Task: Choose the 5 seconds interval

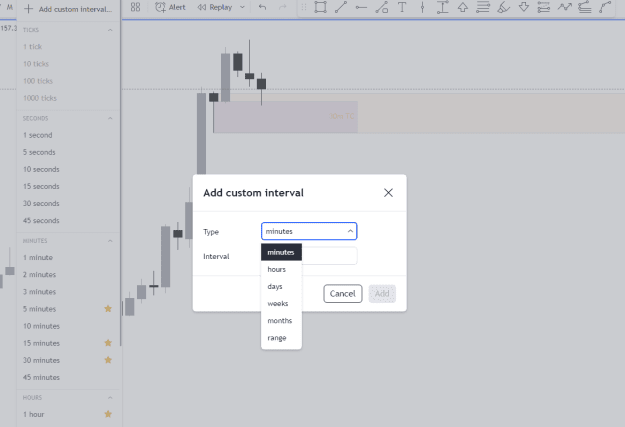Action: [68, 152]
